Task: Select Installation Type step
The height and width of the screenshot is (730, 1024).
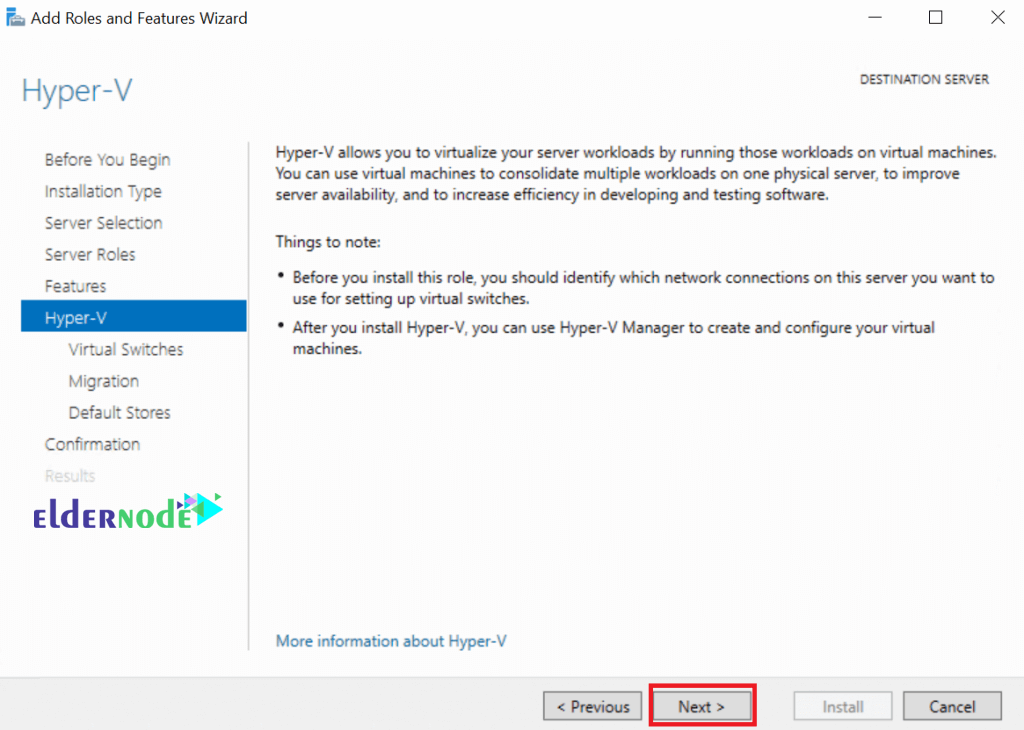Action: (103, 191)
